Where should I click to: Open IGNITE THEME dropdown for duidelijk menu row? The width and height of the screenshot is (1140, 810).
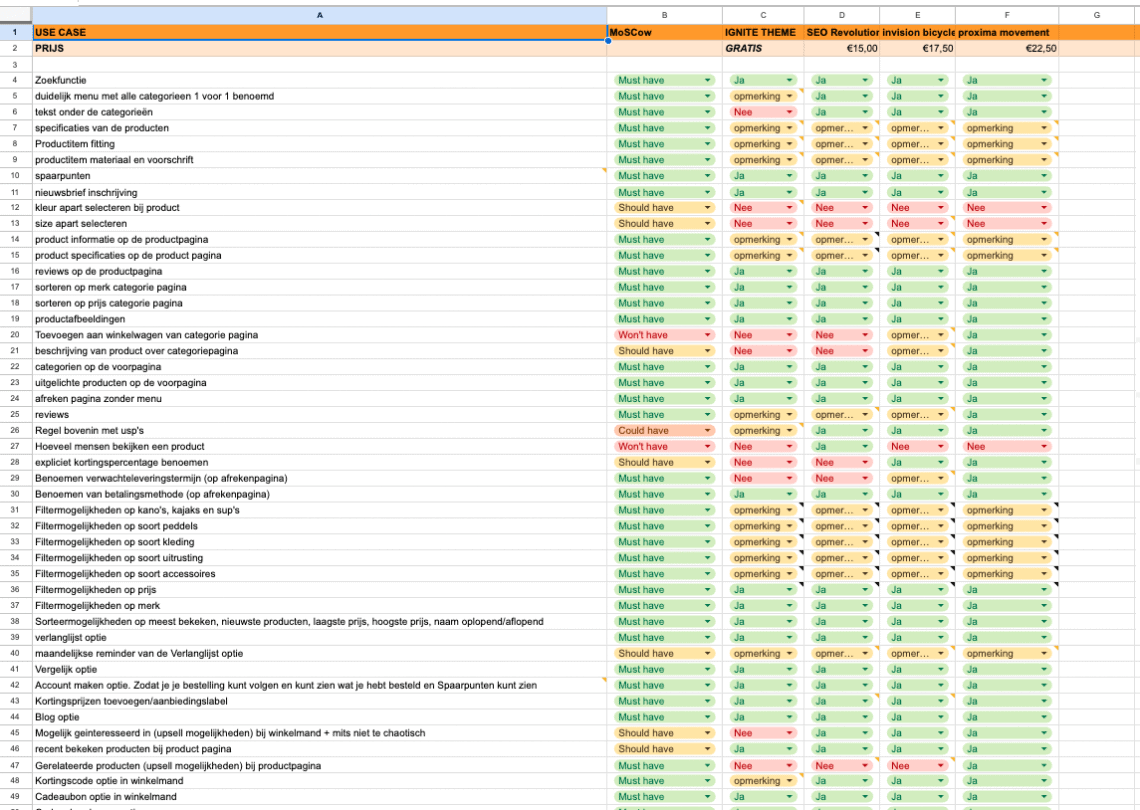762,96
